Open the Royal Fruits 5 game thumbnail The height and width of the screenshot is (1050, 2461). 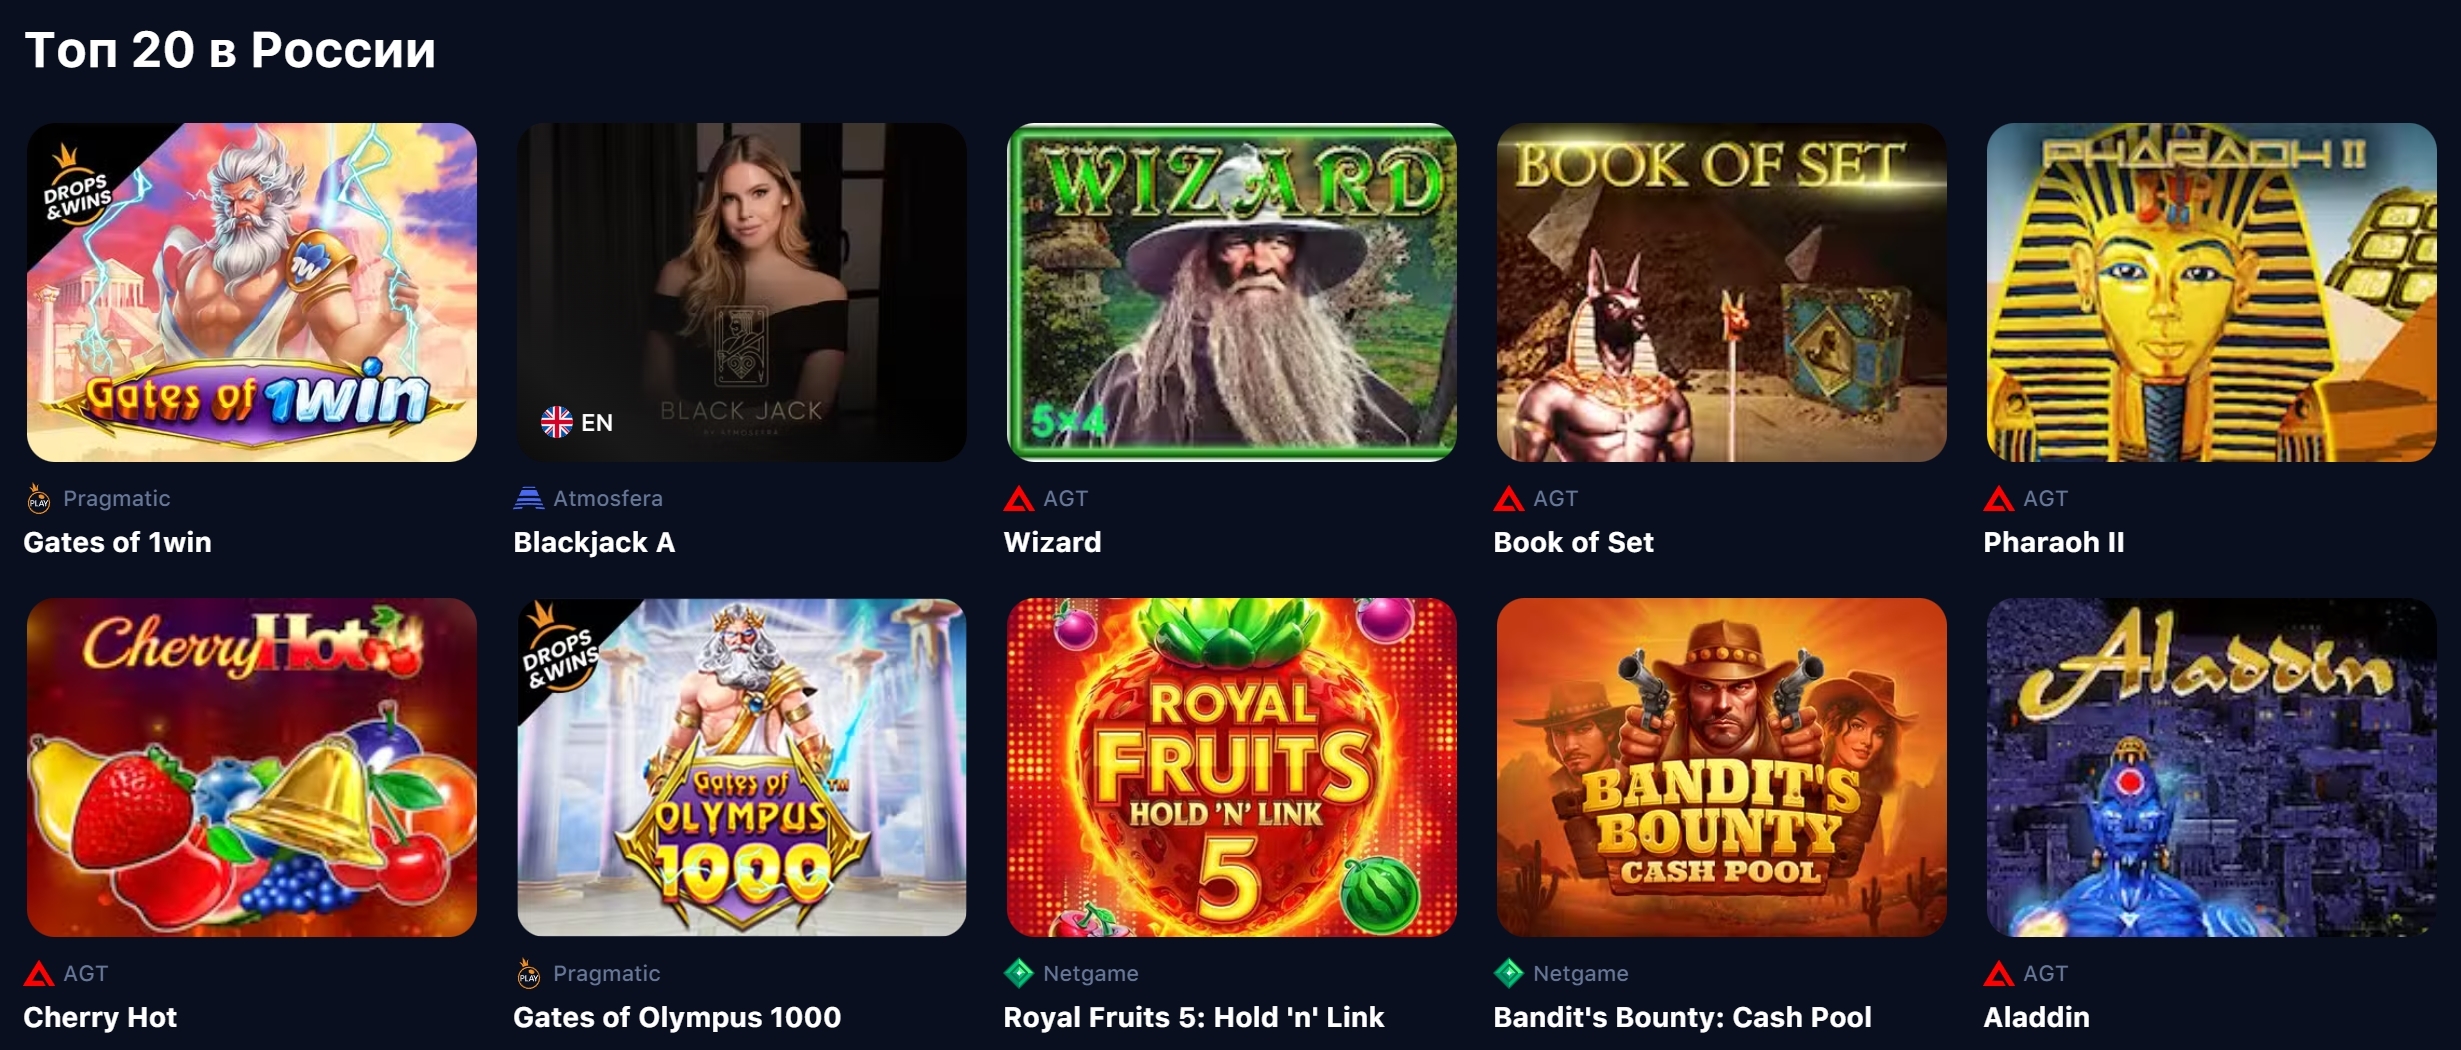[1231, 767]
